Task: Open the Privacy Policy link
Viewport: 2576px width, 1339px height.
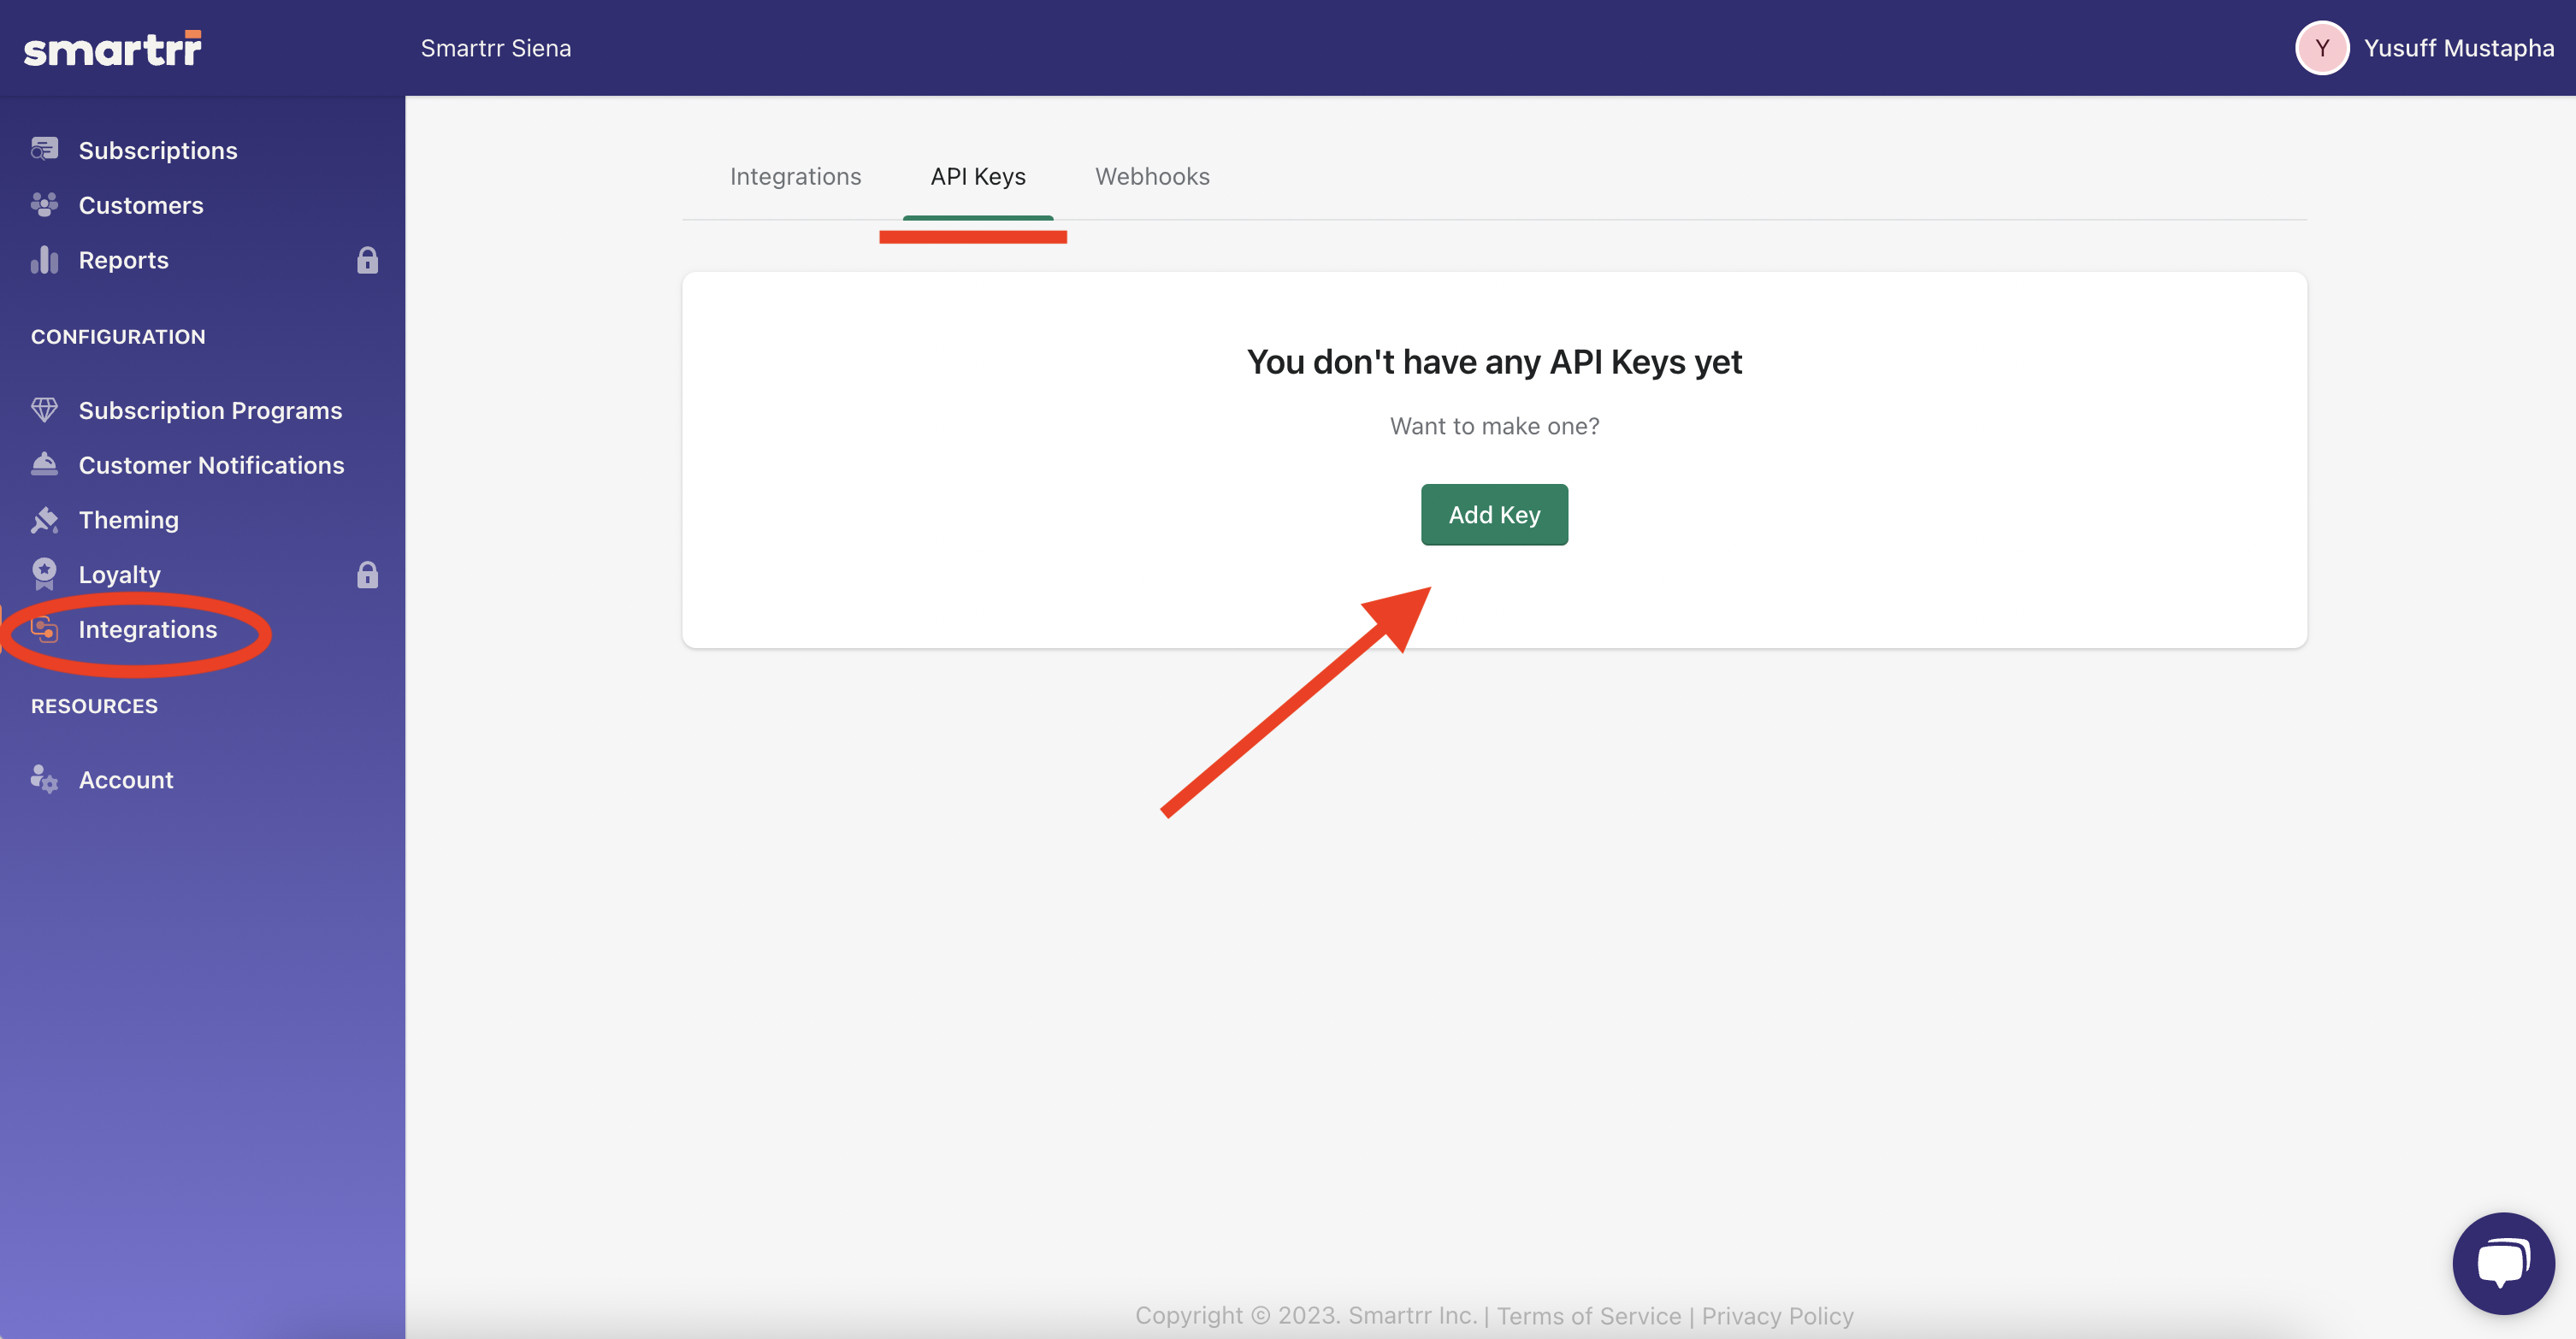Action: [1777, 1315]
